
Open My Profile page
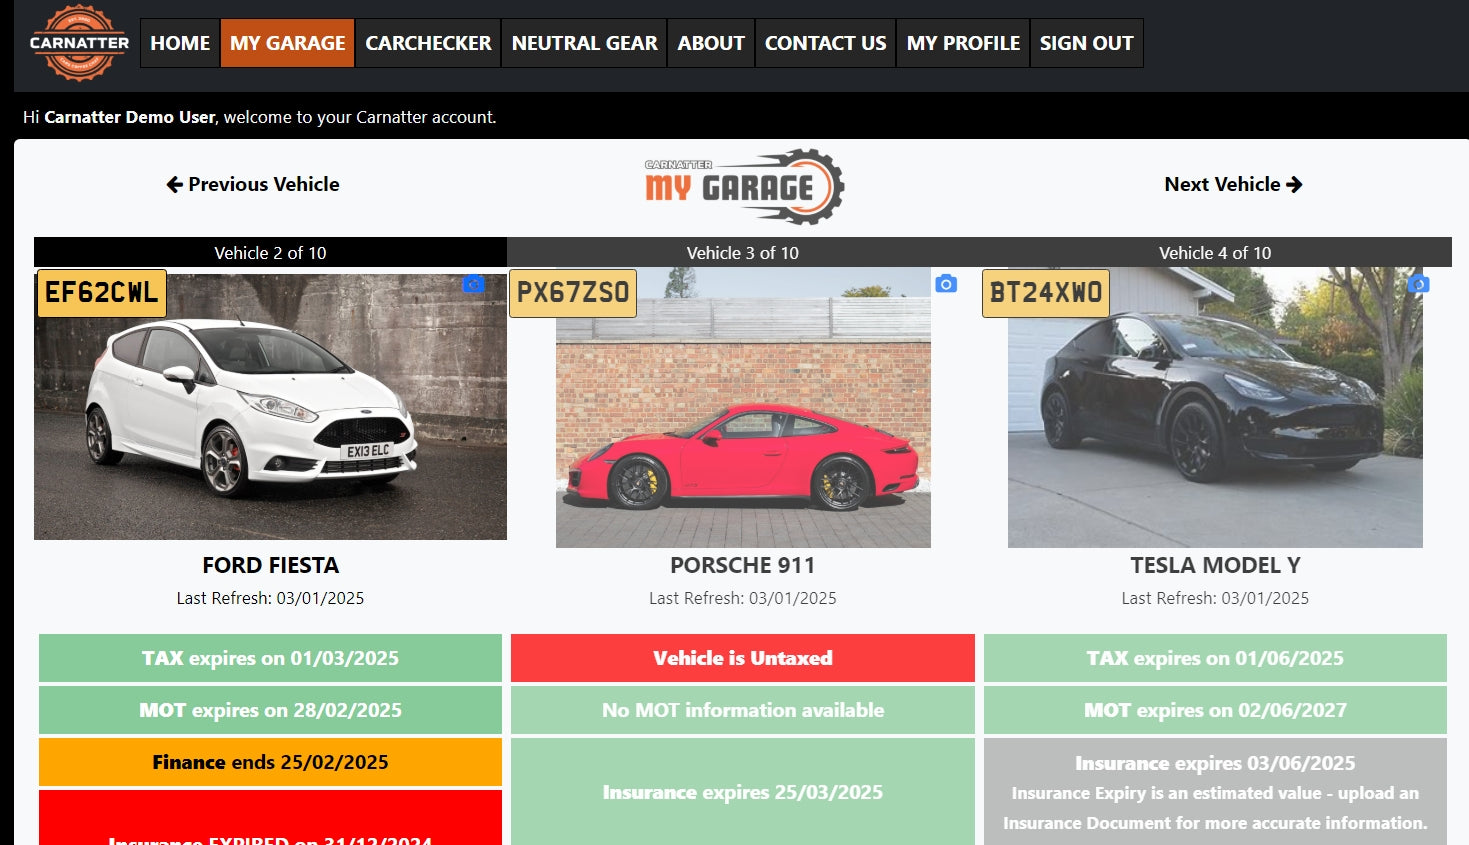point(963,43)
